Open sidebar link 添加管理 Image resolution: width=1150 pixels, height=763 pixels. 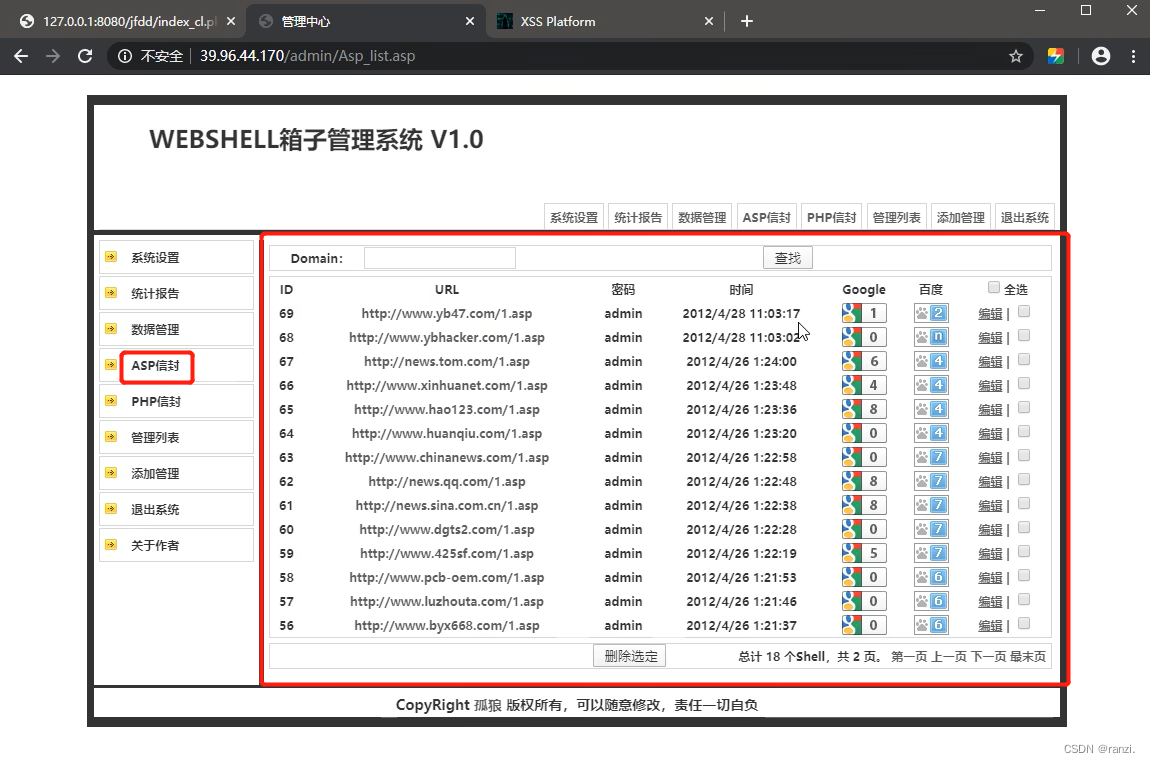(x=155, y=473)
